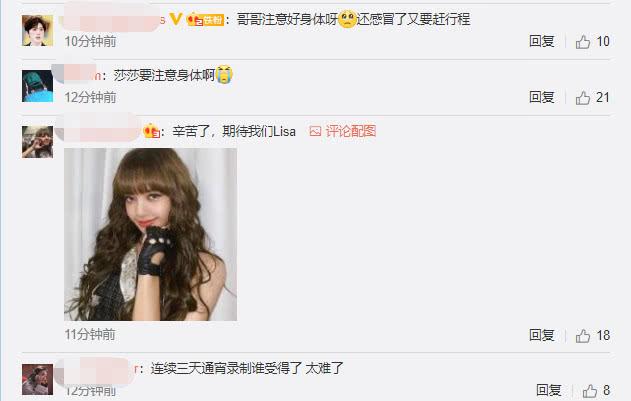Viewport: 631px width, 401px height.
Task: Click the 11分钟前 timestamp
Action: [x=90, y=335]
